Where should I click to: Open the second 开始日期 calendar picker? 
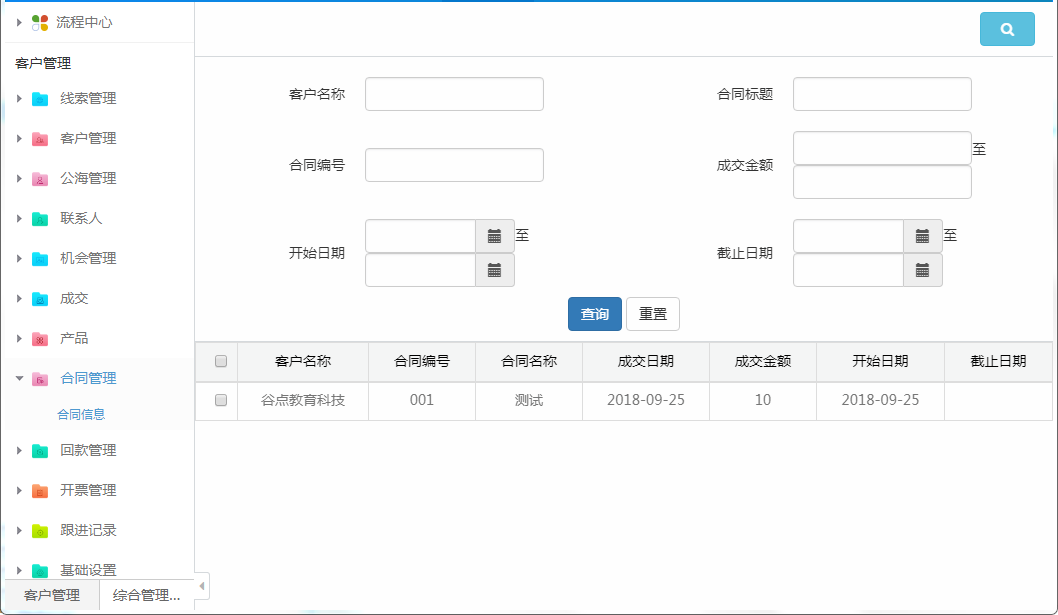494,270
